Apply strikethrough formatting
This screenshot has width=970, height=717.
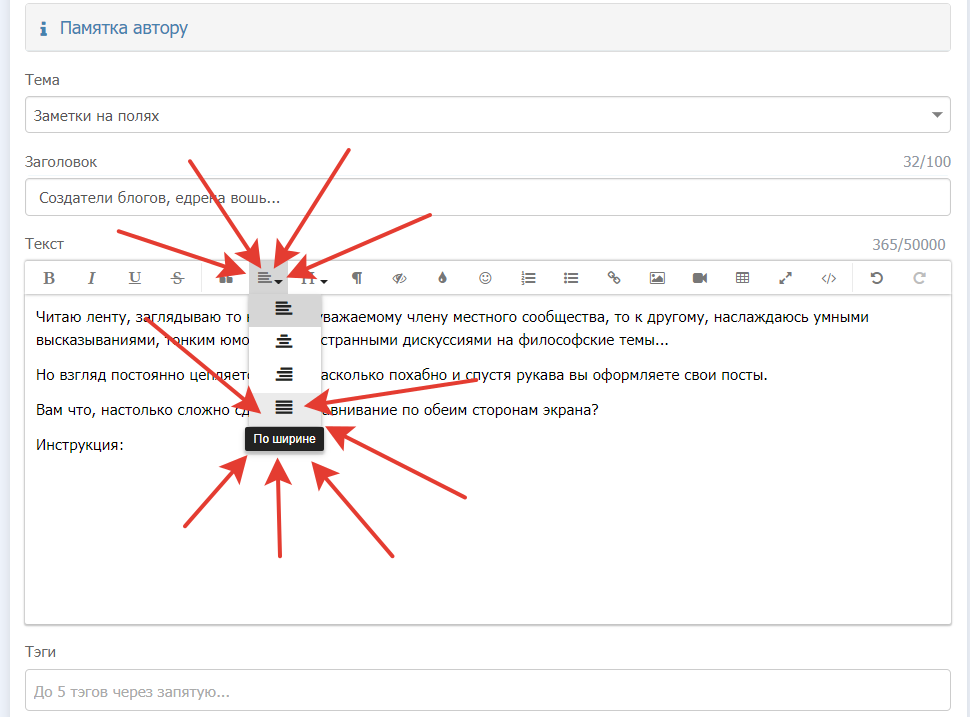tap(177, 278)
